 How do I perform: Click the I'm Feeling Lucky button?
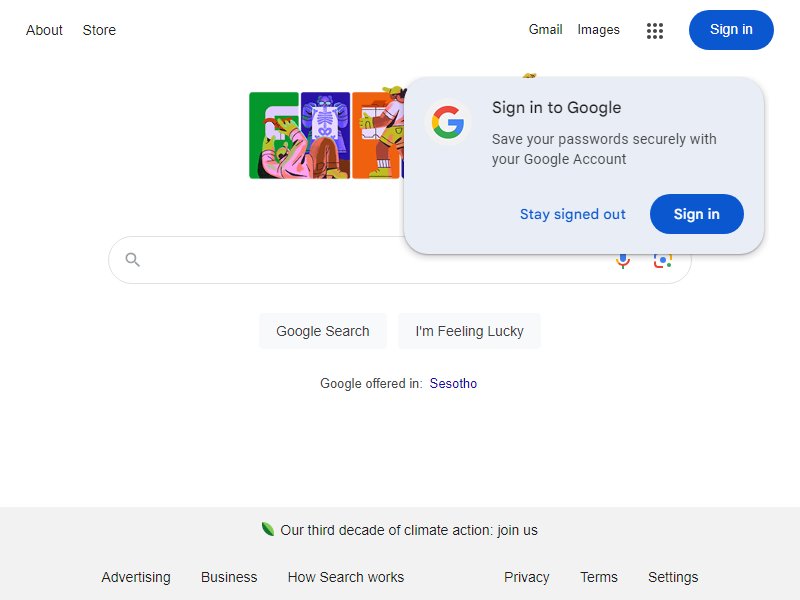click(x=469, y=331)
